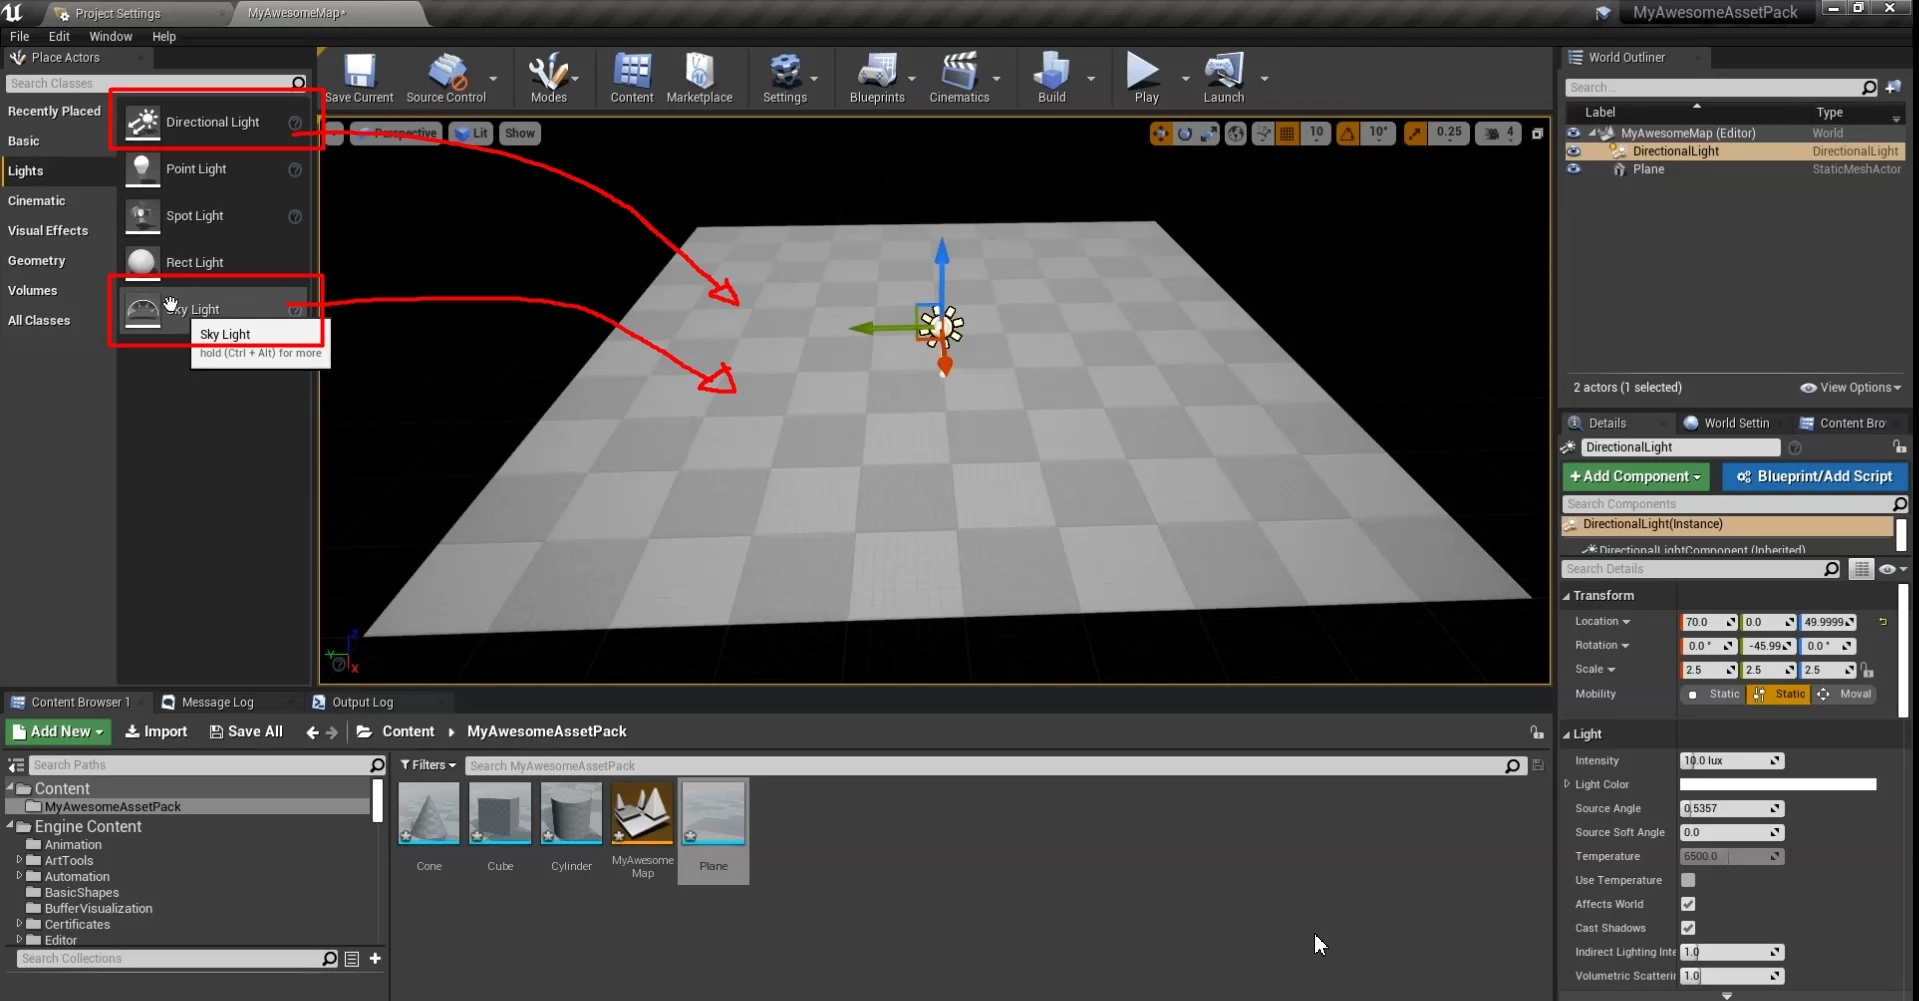Open the View Options dropdown in World Outliner
1919x1001 pixels.
coord(1850,388)
